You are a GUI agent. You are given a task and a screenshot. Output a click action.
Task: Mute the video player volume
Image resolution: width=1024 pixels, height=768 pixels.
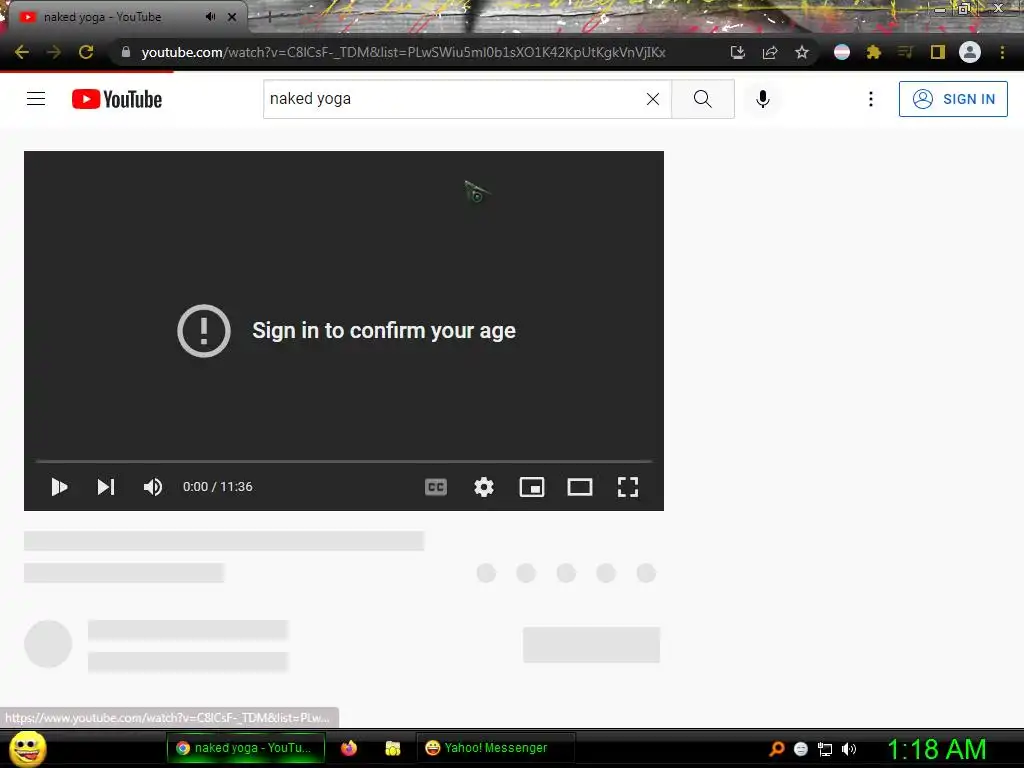coord(153,487)
